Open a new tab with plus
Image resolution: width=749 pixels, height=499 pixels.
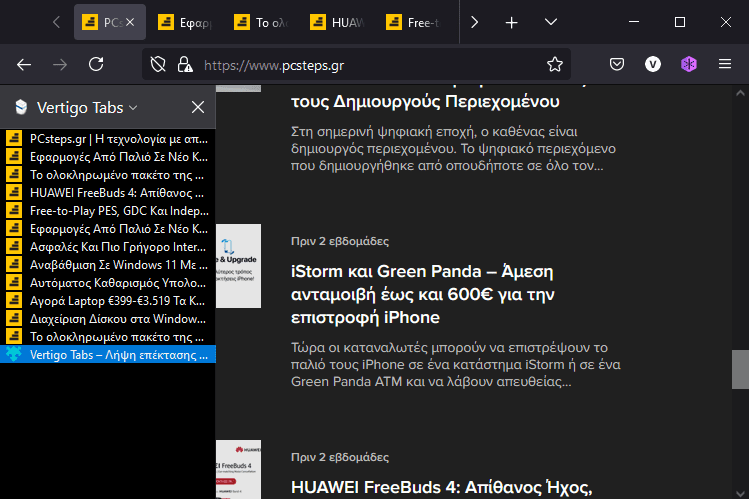tap(511, 22)
